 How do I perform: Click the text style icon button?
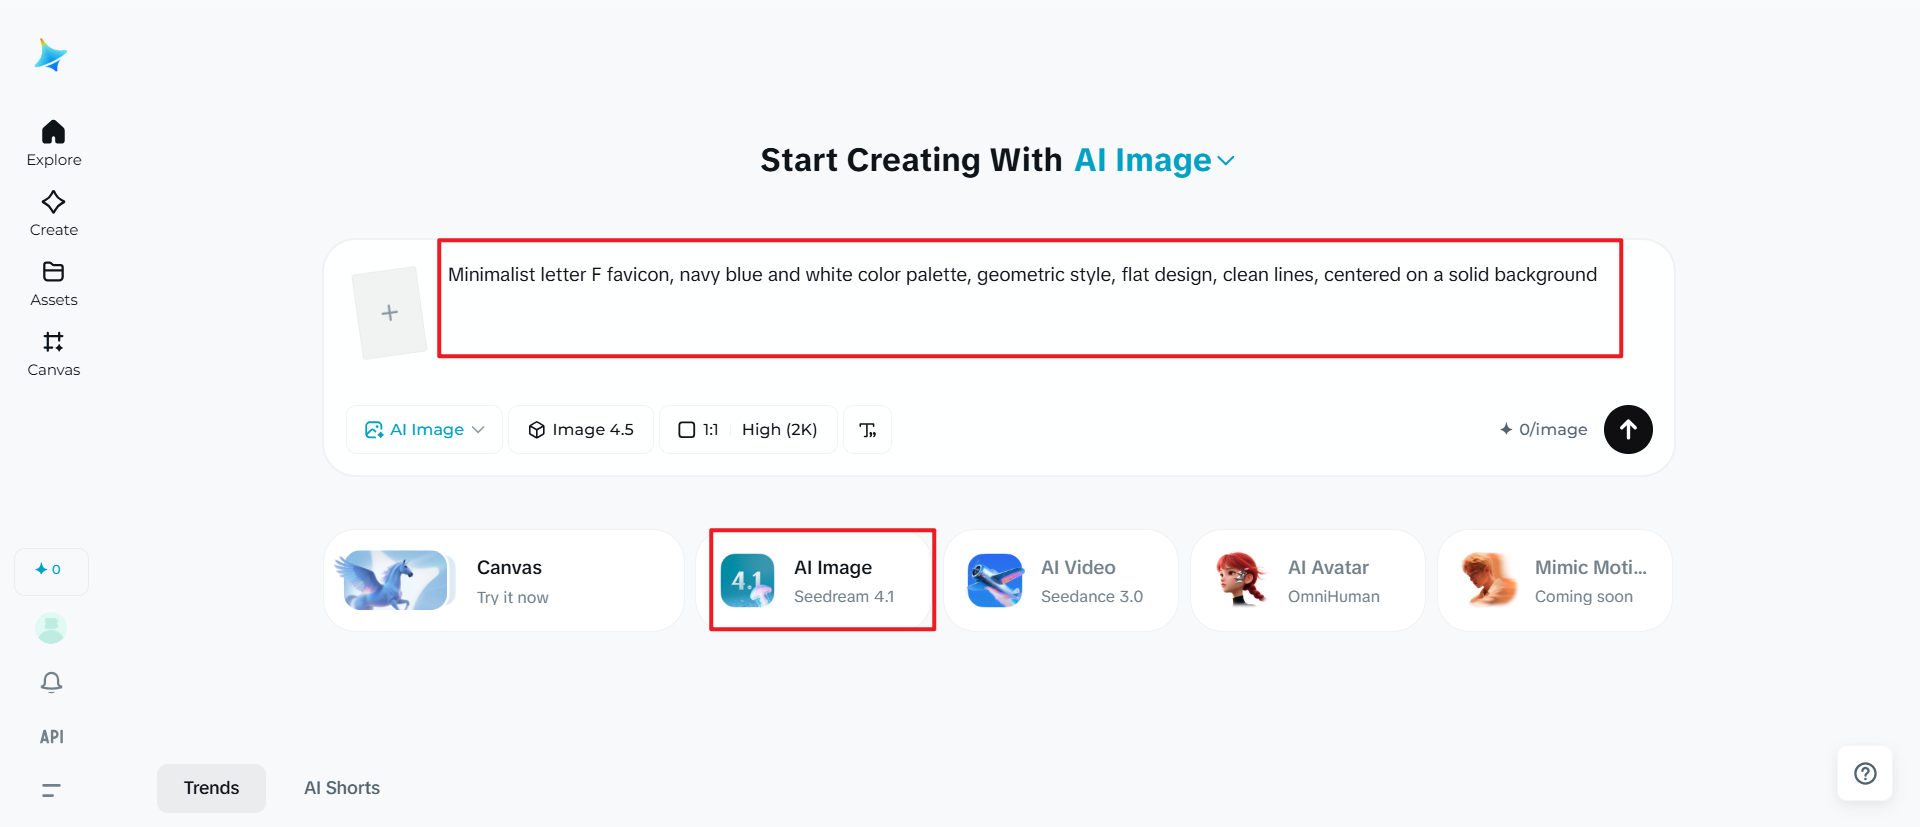[867, 430]
